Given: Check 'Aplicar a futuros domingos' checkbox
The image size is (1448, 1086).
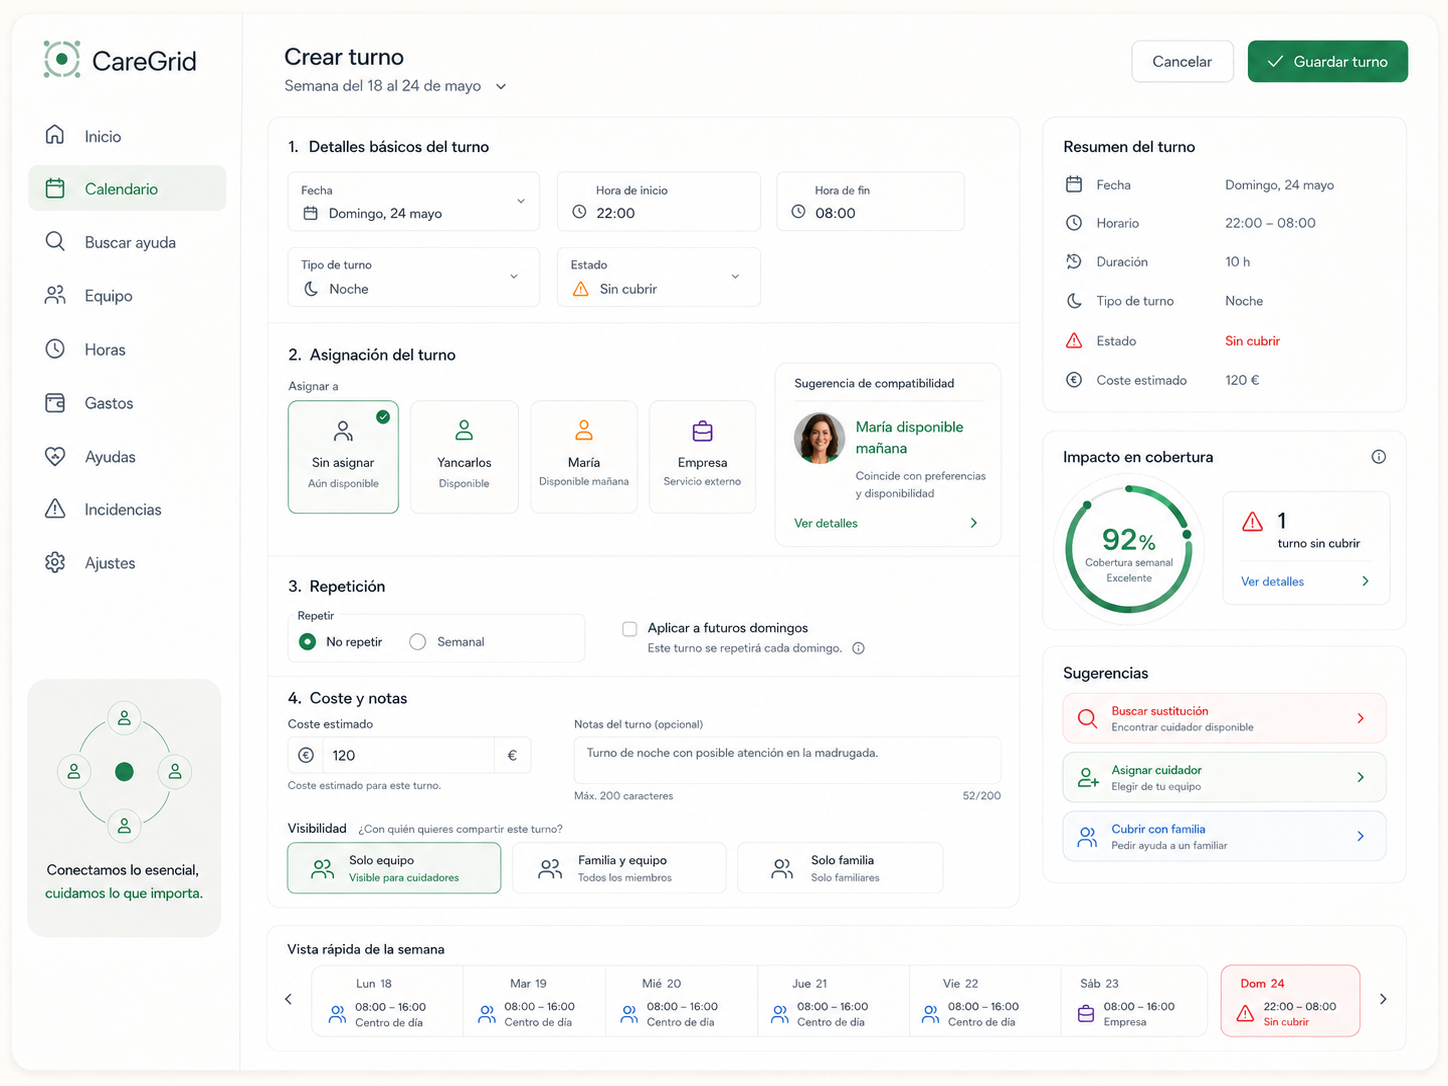Looking at the screenshot, I should coord(630,629).
